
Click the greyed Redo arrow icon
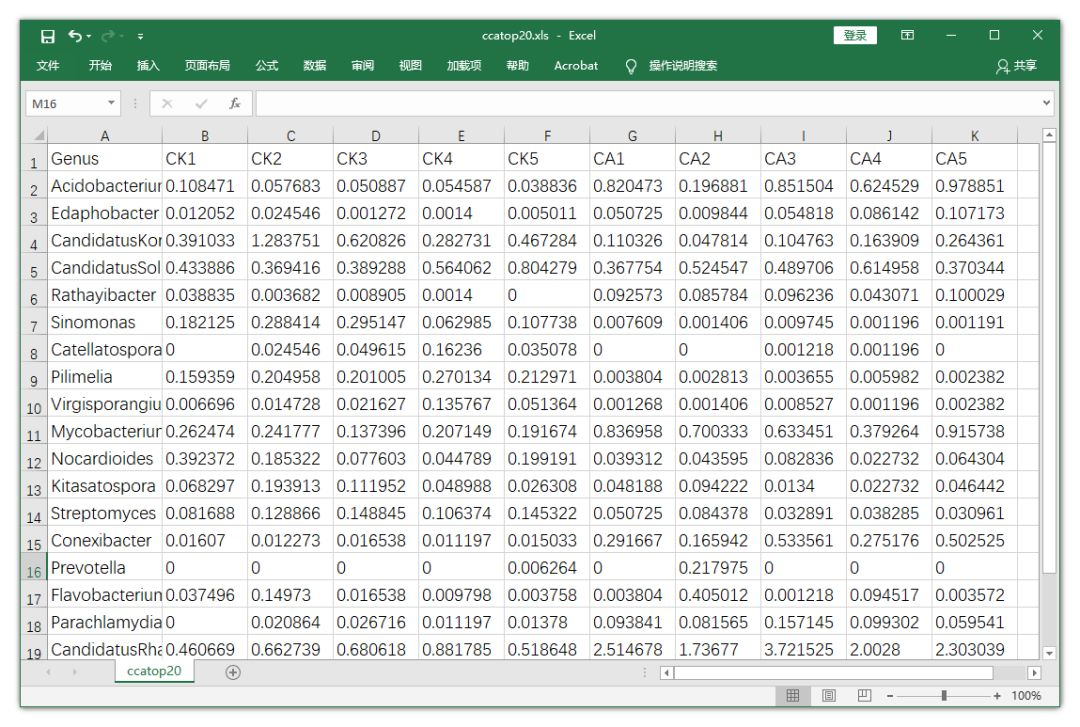point(108,36)
